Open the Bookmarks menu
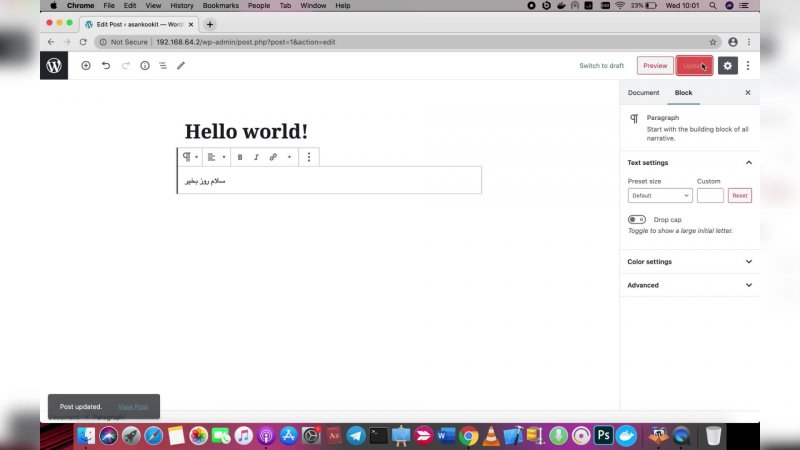This screenshot has height=450, width=800. pyautogui.click(x=221, y=6)
